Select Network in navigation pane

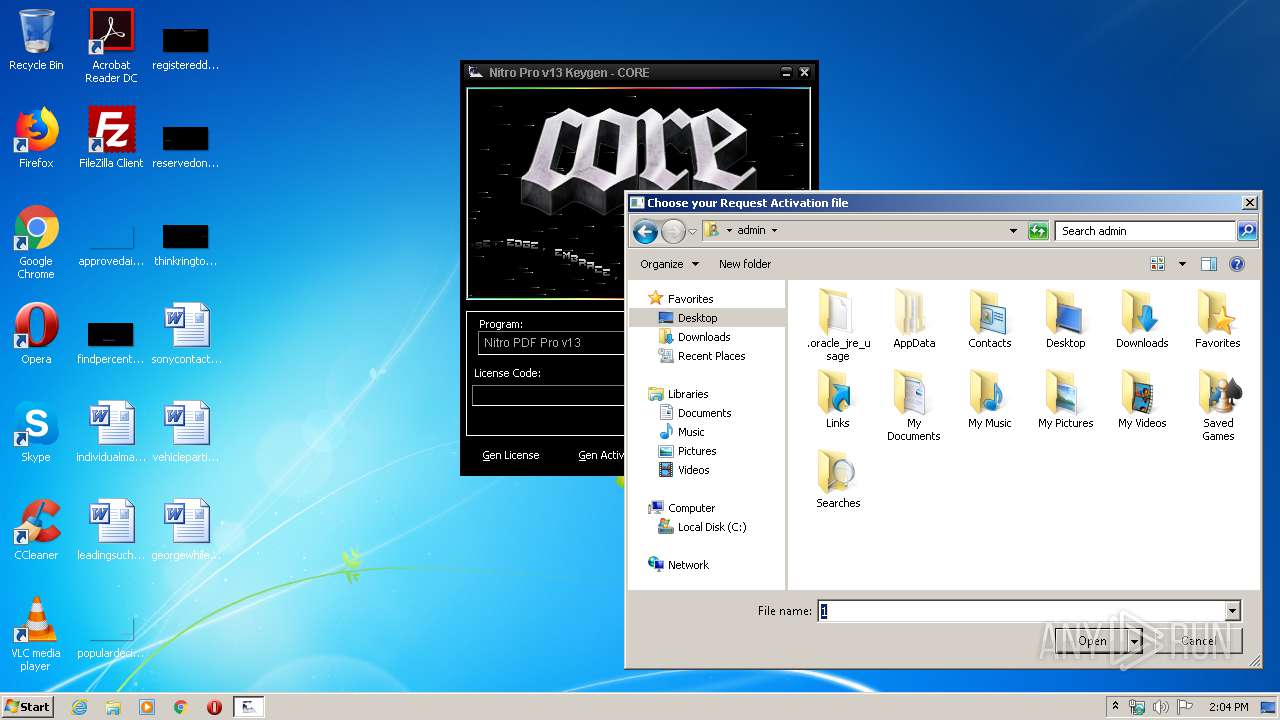click(x=679, y=565)
